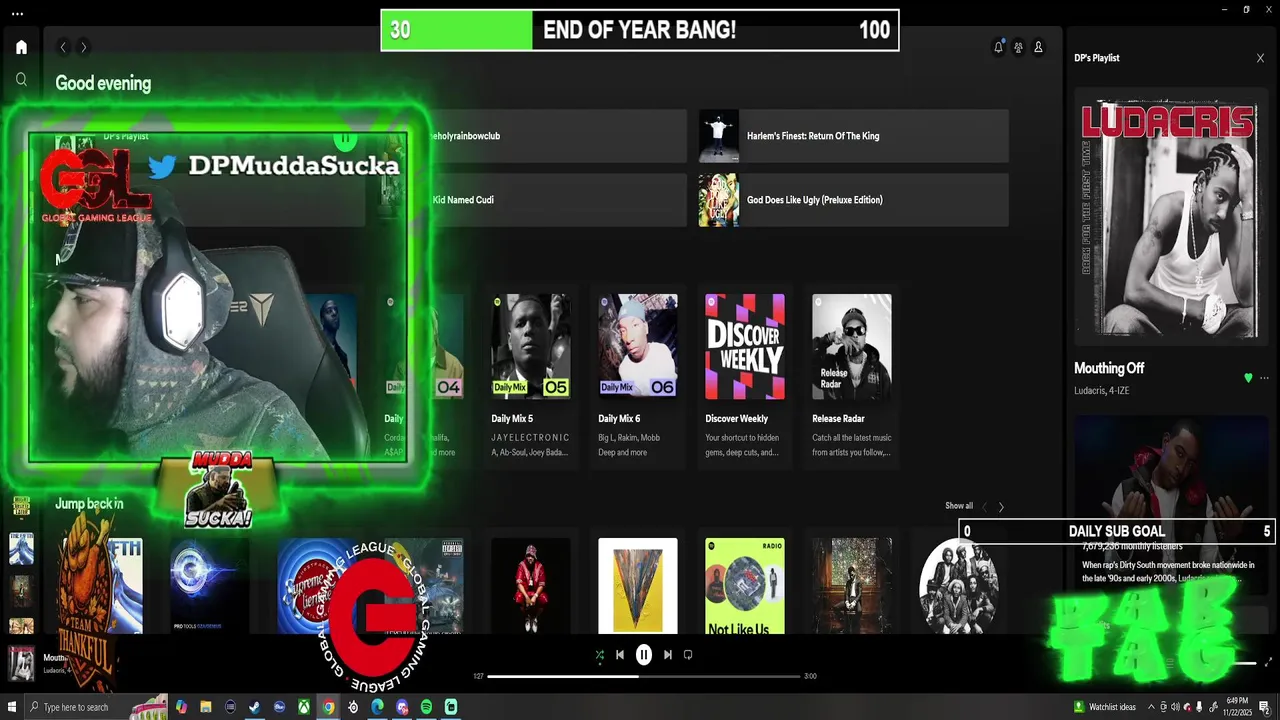Open the Ludacris, 4-IZE artist link

(x=1102, y=391)
